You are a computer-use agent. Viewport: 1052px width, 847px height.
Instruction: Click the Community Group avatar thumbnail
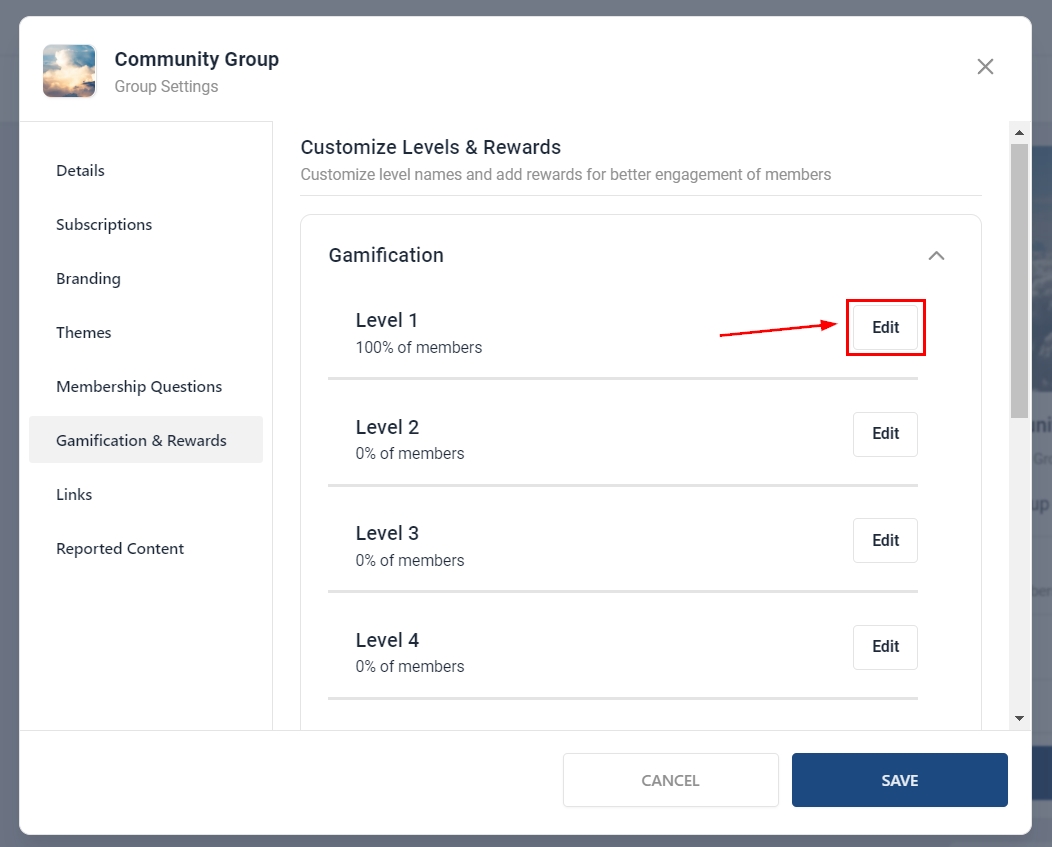(x=69, y=71)
